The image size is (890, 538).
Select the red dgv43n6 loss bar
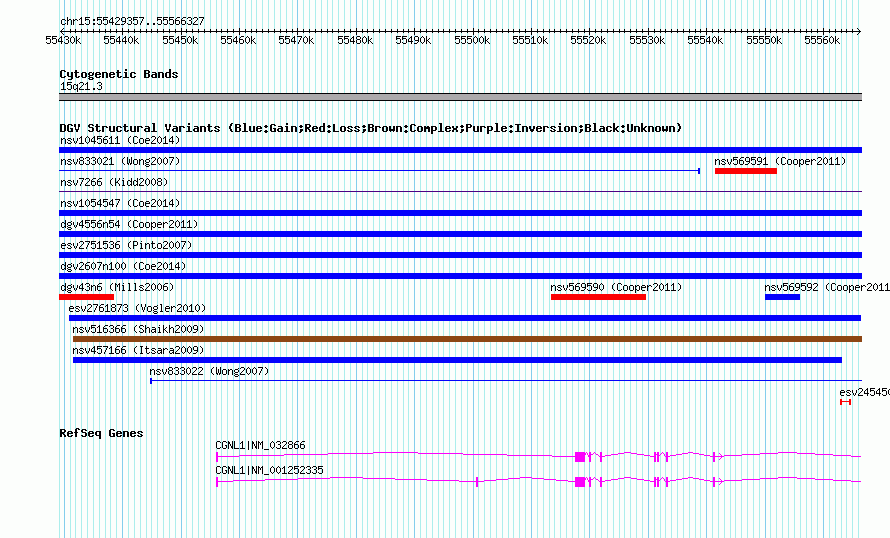point(86,297)
